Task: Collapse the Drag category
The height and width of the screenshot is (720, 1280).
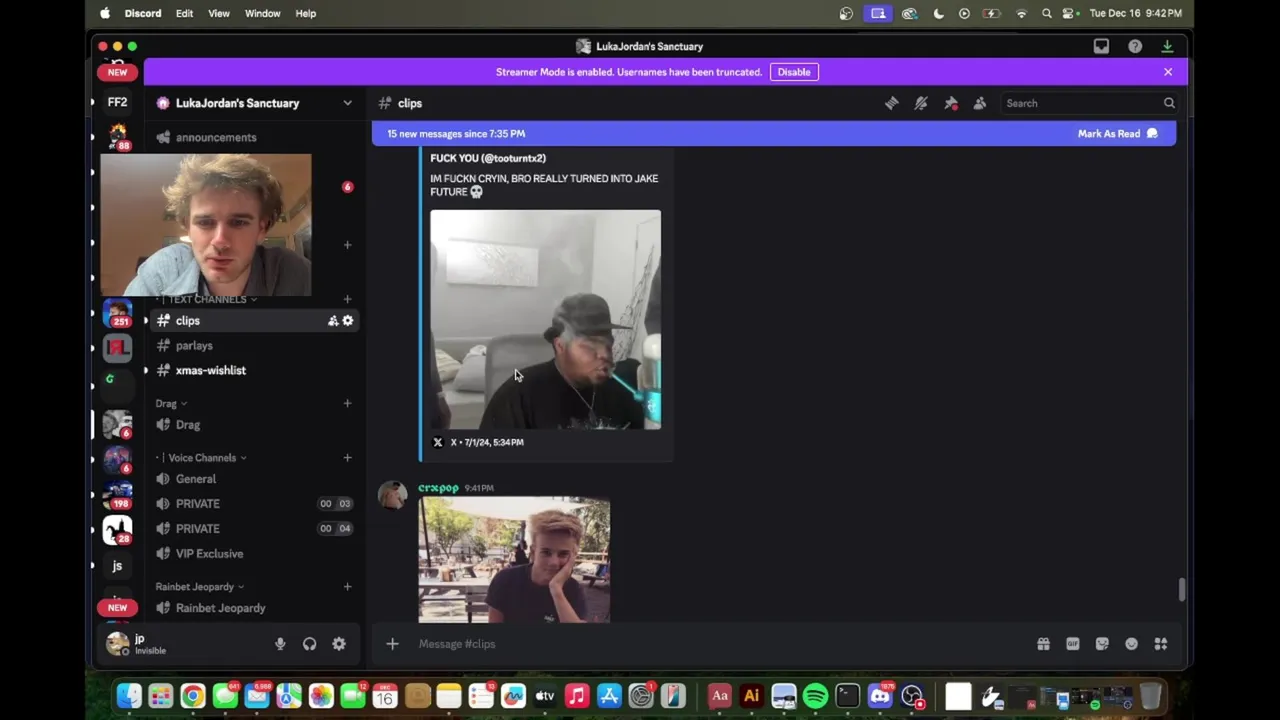Action: (x=171, y=403)
